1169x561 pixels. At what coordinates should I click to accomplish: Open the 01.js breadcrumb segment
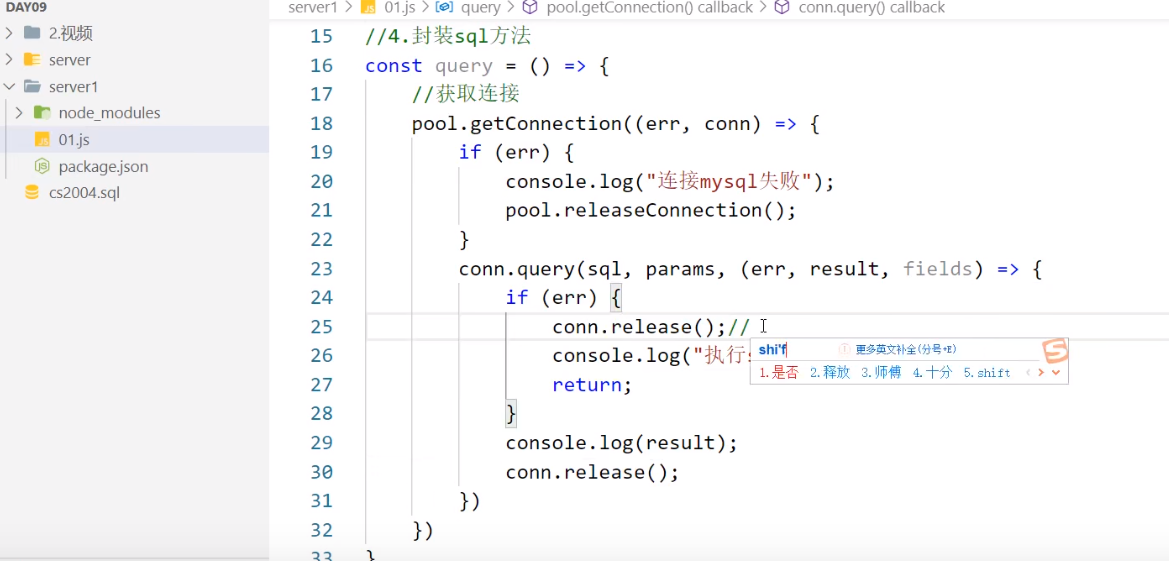[x=398, y=7]
